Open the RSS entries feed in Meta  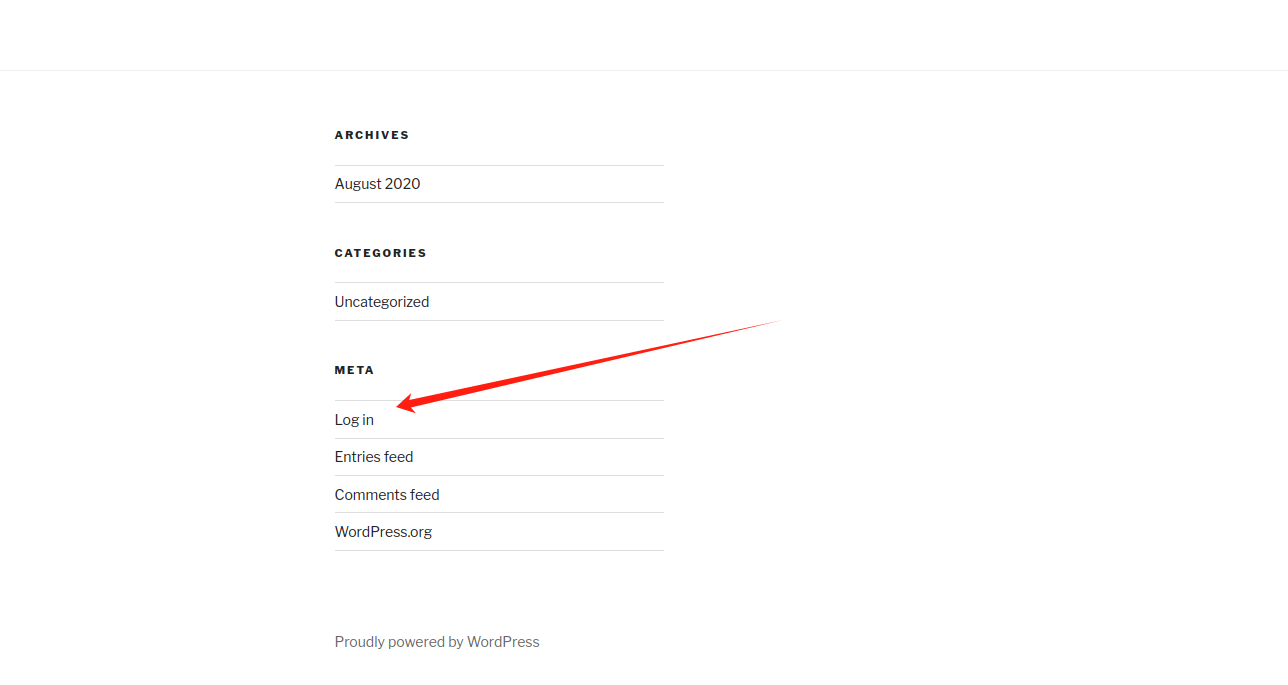[373, 457]
